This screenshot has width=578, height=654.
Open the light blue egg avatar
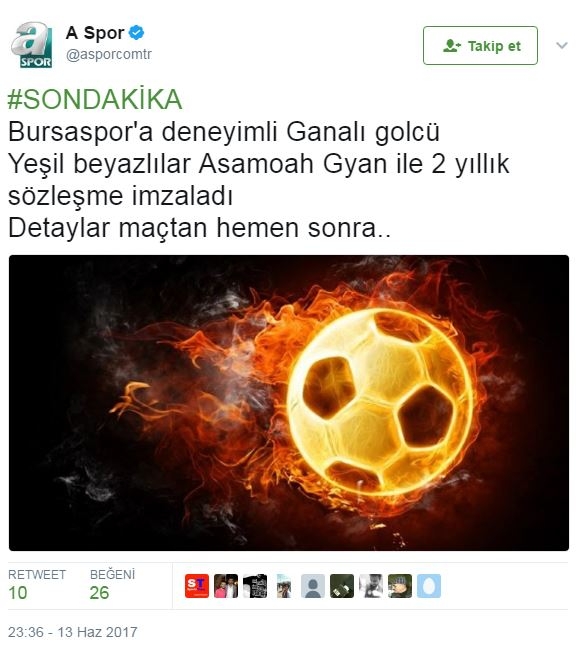coord(429,586)
